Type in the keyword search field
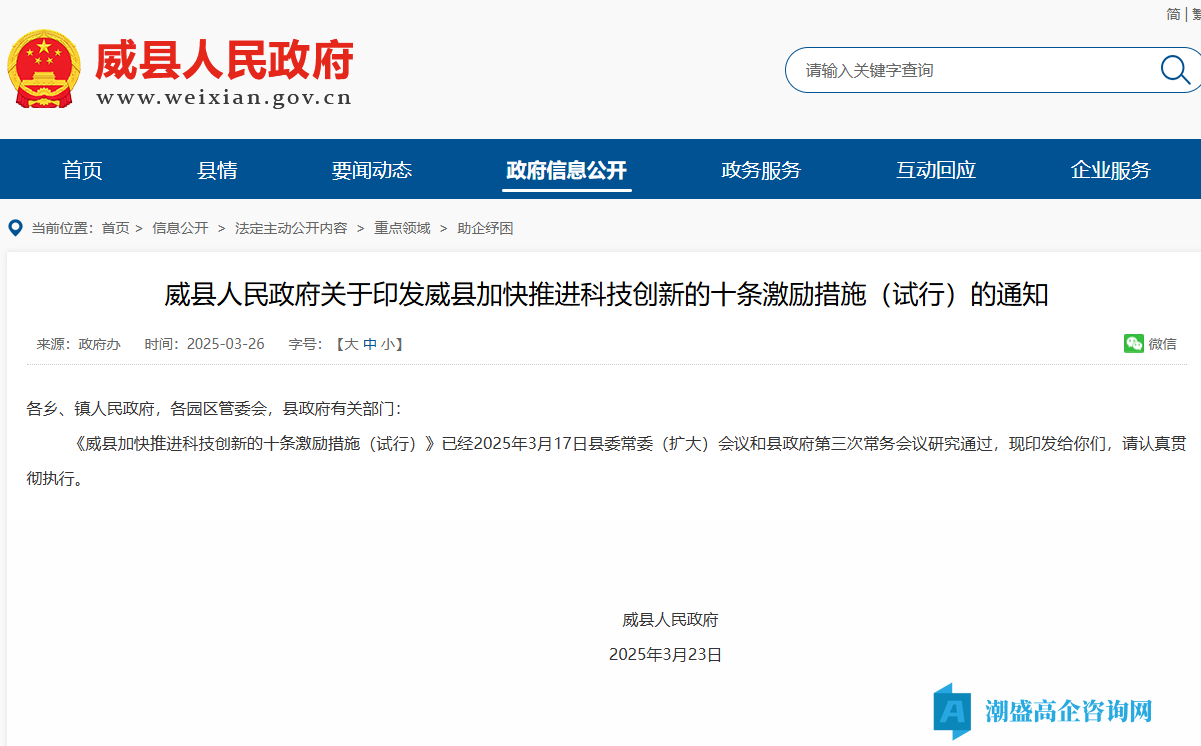The height and width of the screenshot is (746, 1201). (x=970, y=70)
